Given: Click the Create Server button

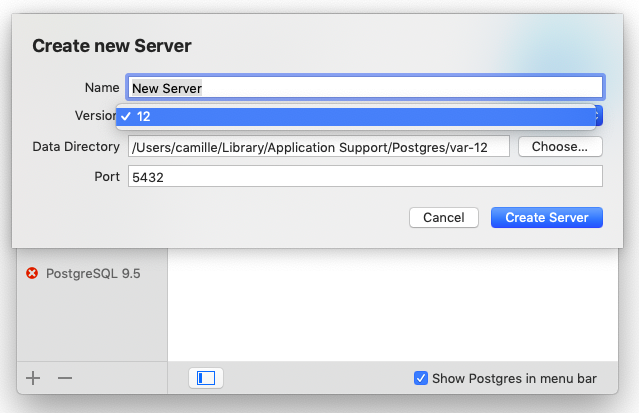Looking at the screenshot, I should point(546,217).
